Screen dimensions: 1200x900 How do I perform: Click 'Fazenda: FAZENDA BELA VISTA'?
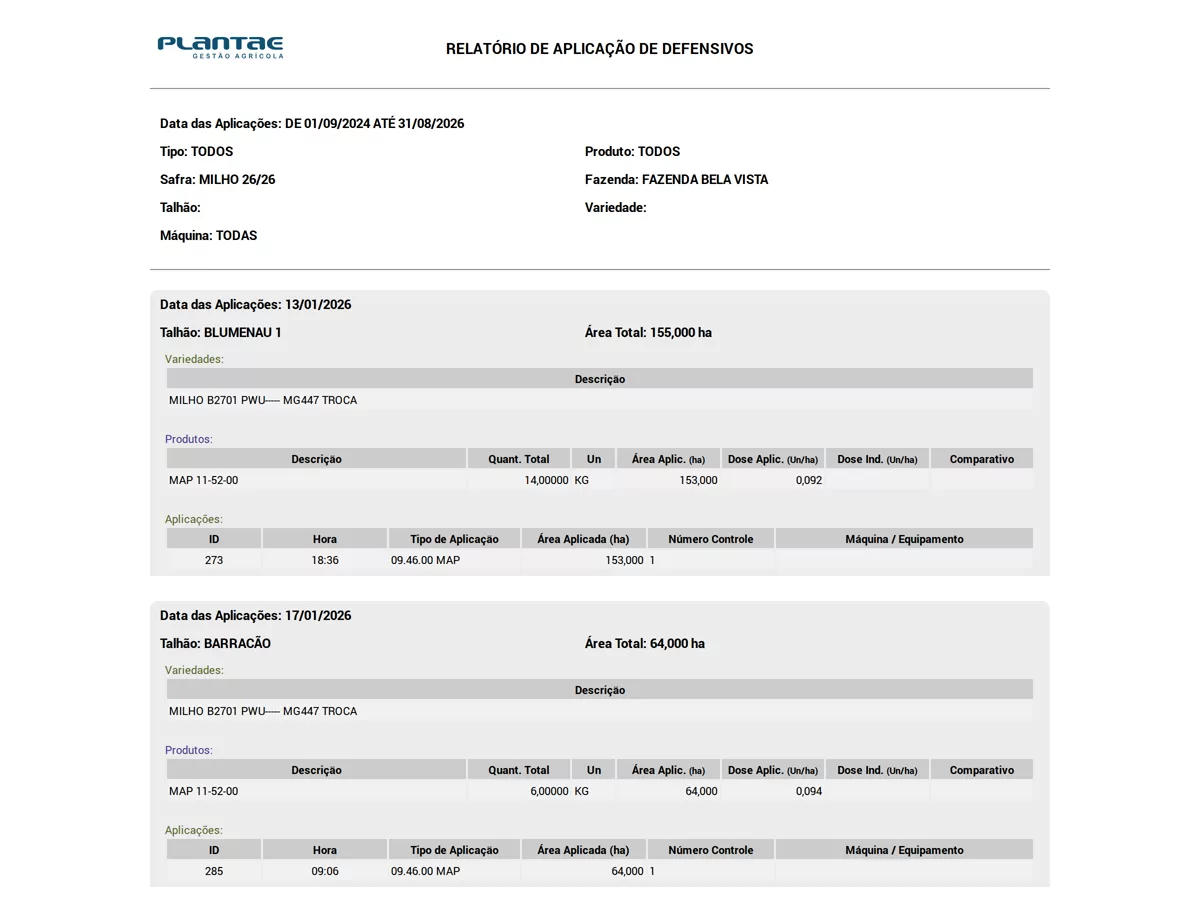click(677, 180)
